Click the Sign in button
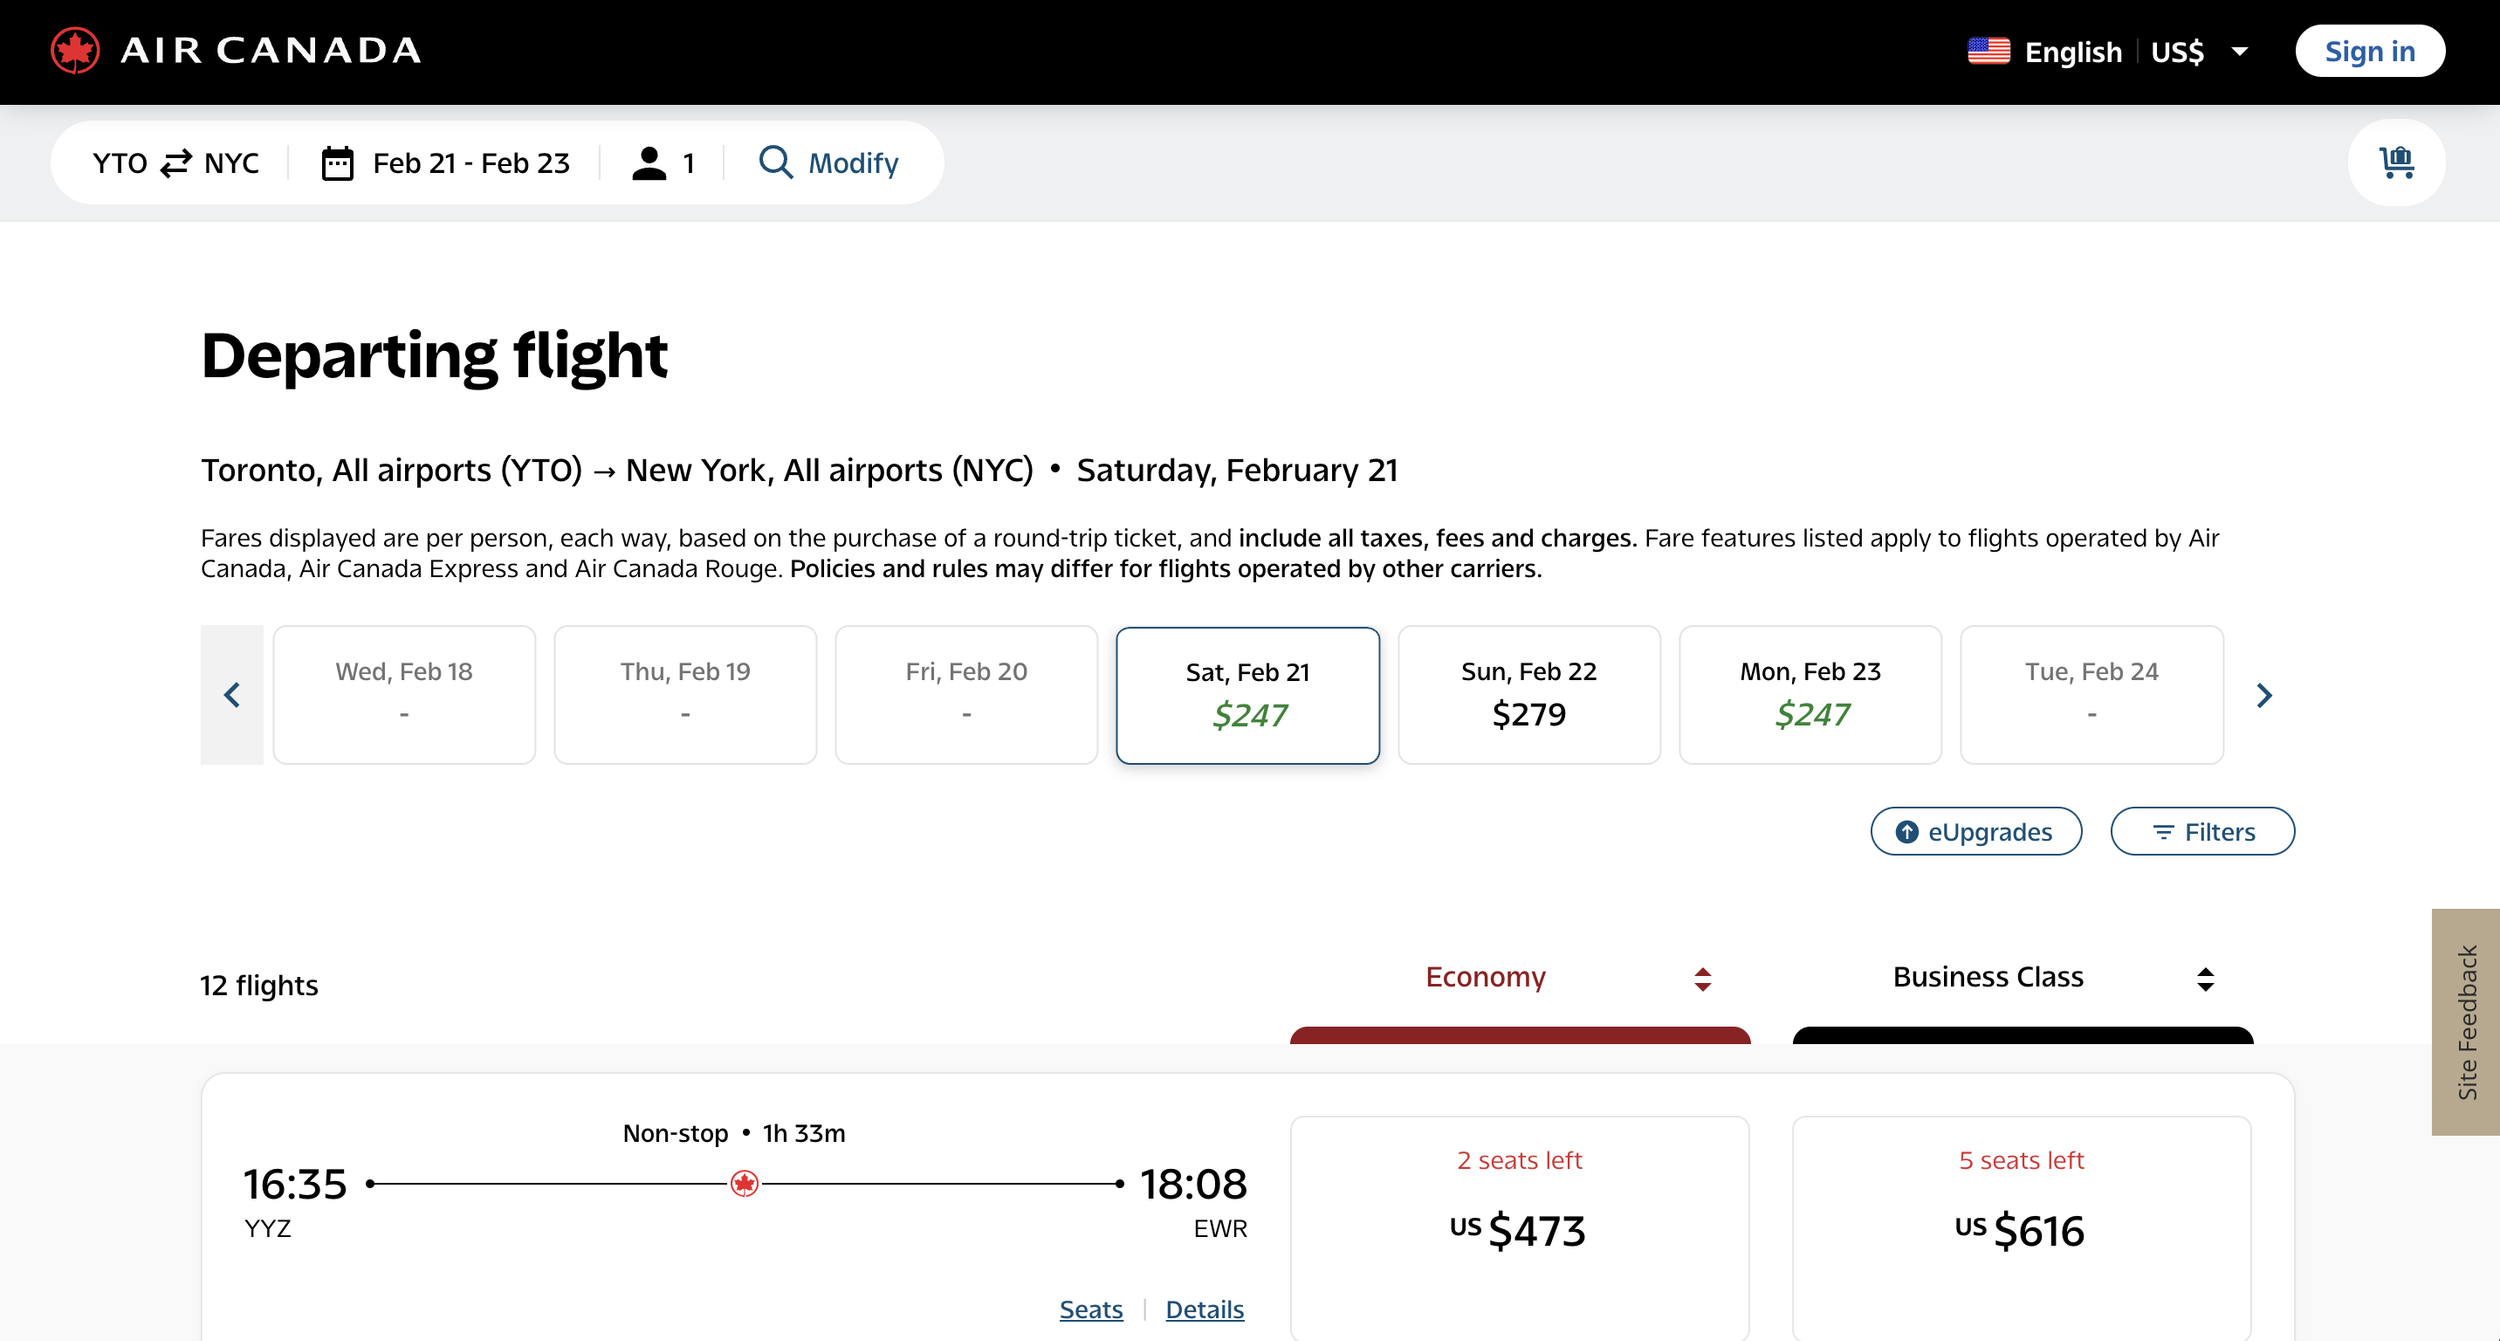2500x1341 pixels. pos(2369,51)
